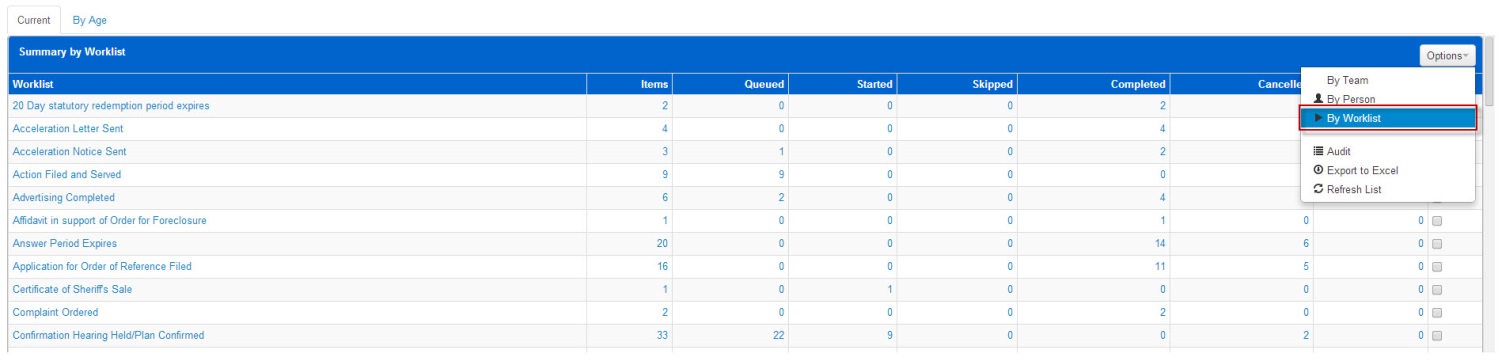Click the 22 queued Confirmation Hearing count
The width and height of the screenshot is (1502, 361).
point(778,335)
